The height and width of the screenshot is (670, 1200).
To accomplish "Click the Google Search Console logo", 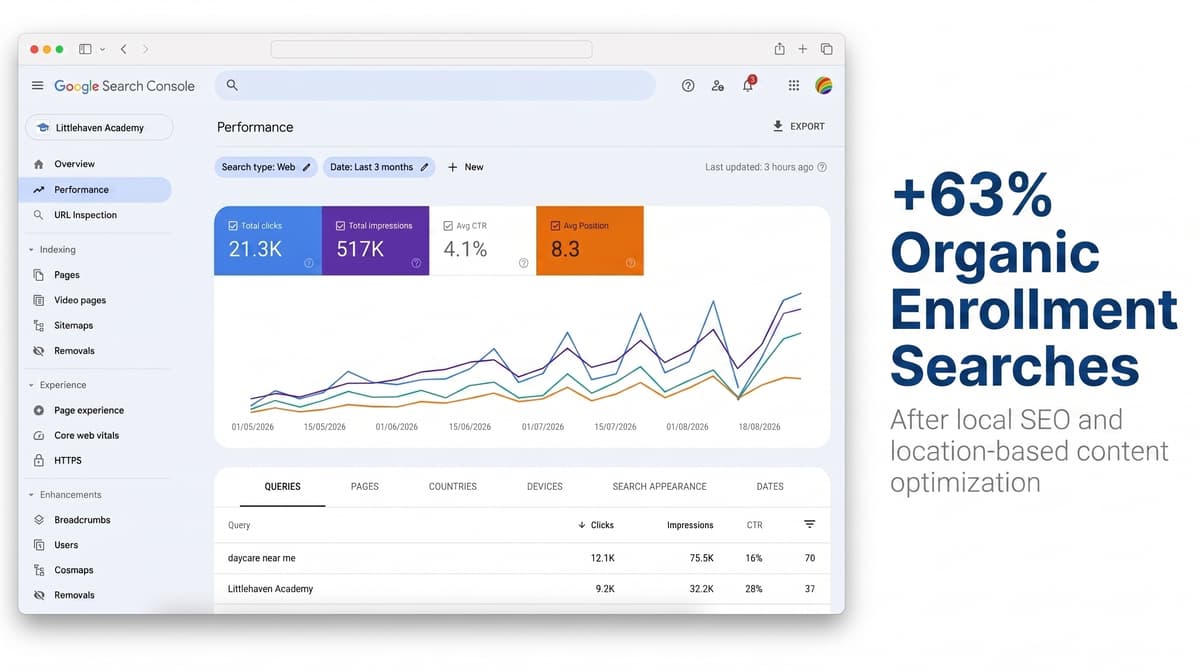I will tap(125, 86).
